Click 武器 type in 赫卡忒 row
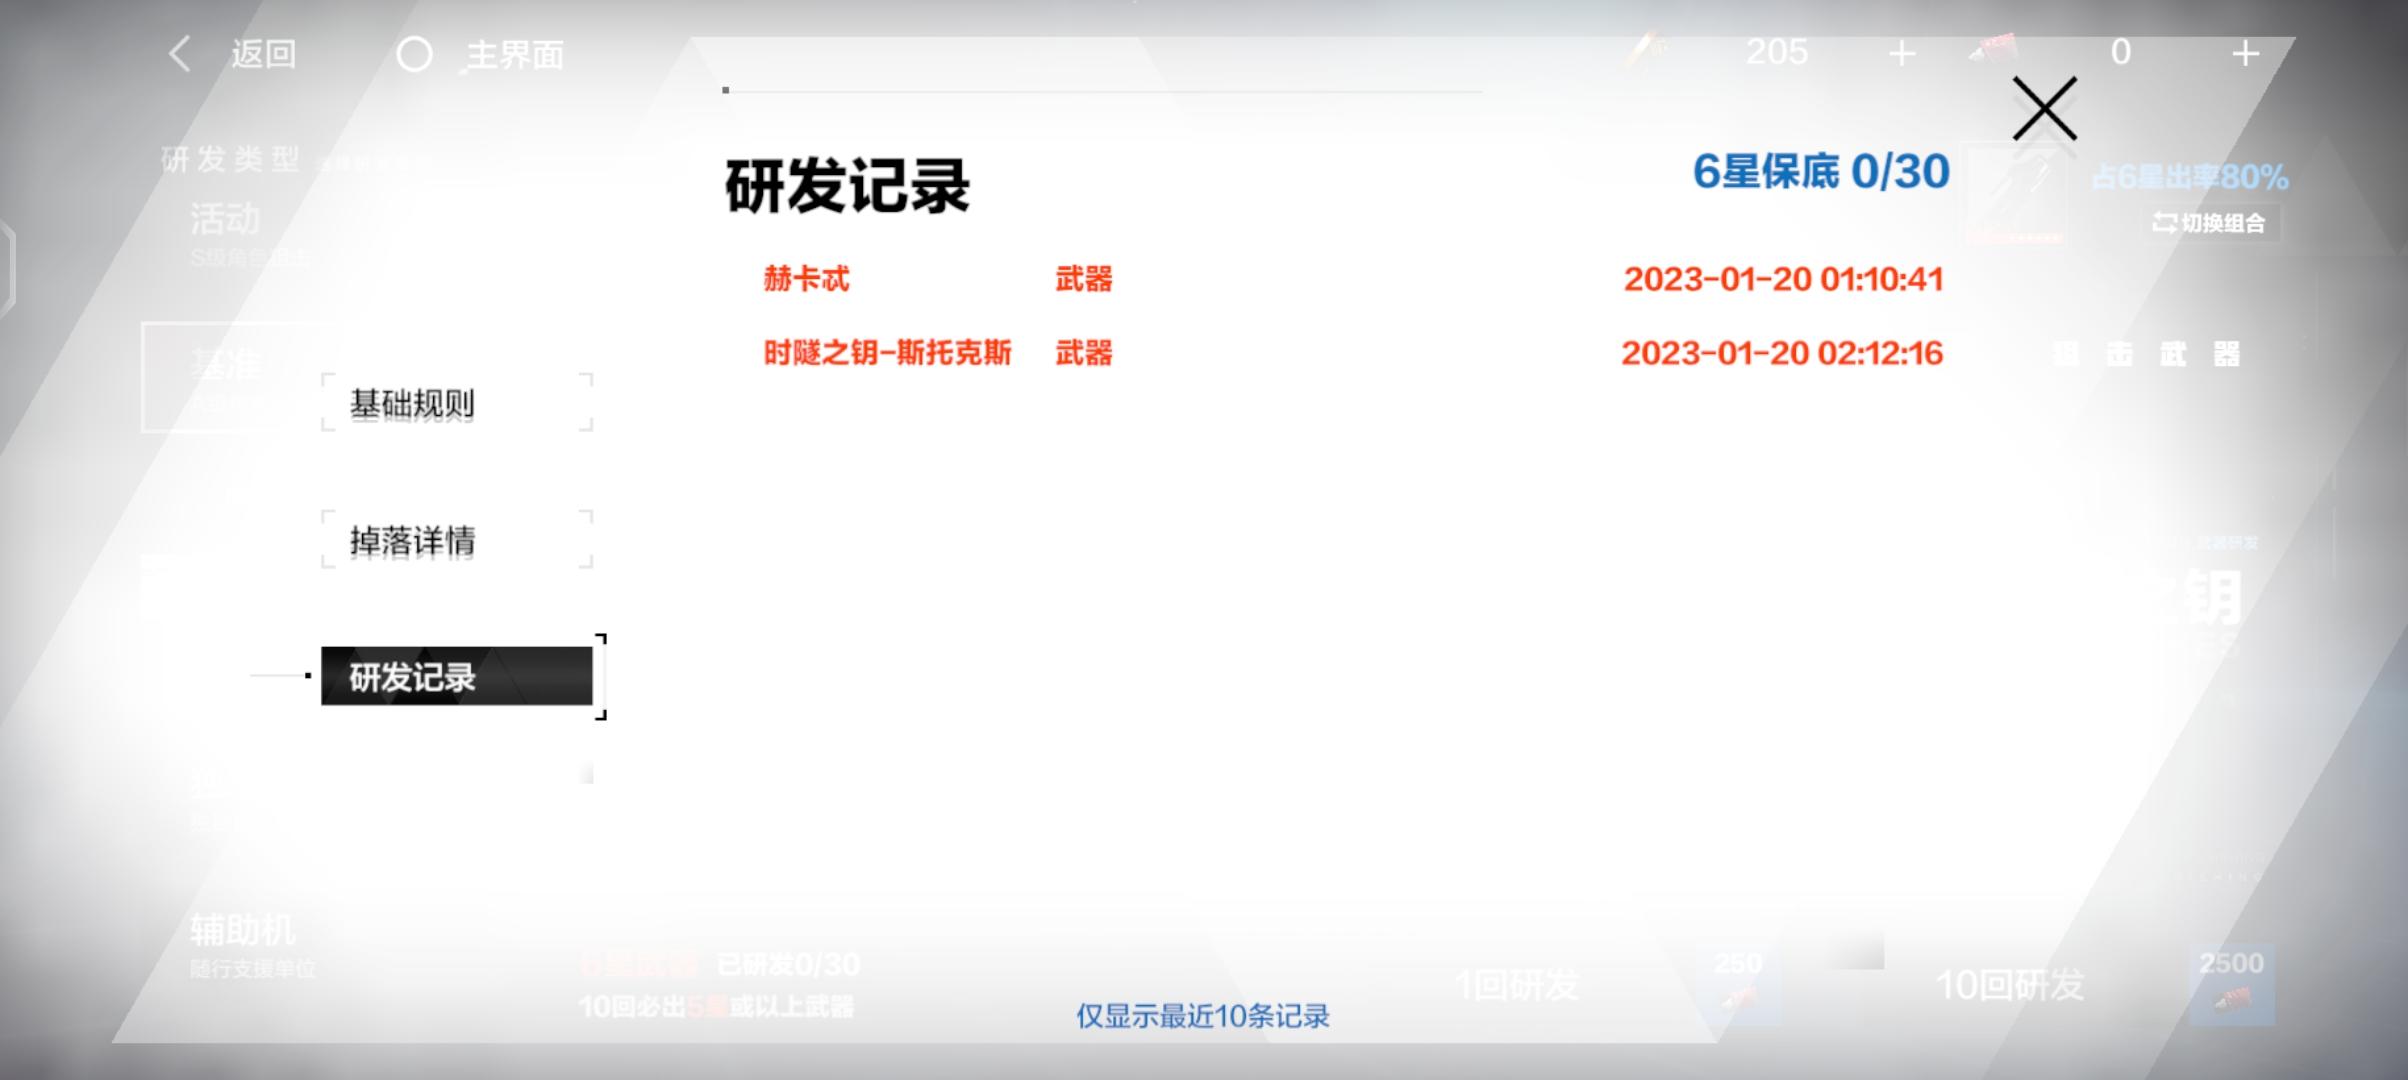This screenshot has width=2408, height=1080. [1084, 279]
